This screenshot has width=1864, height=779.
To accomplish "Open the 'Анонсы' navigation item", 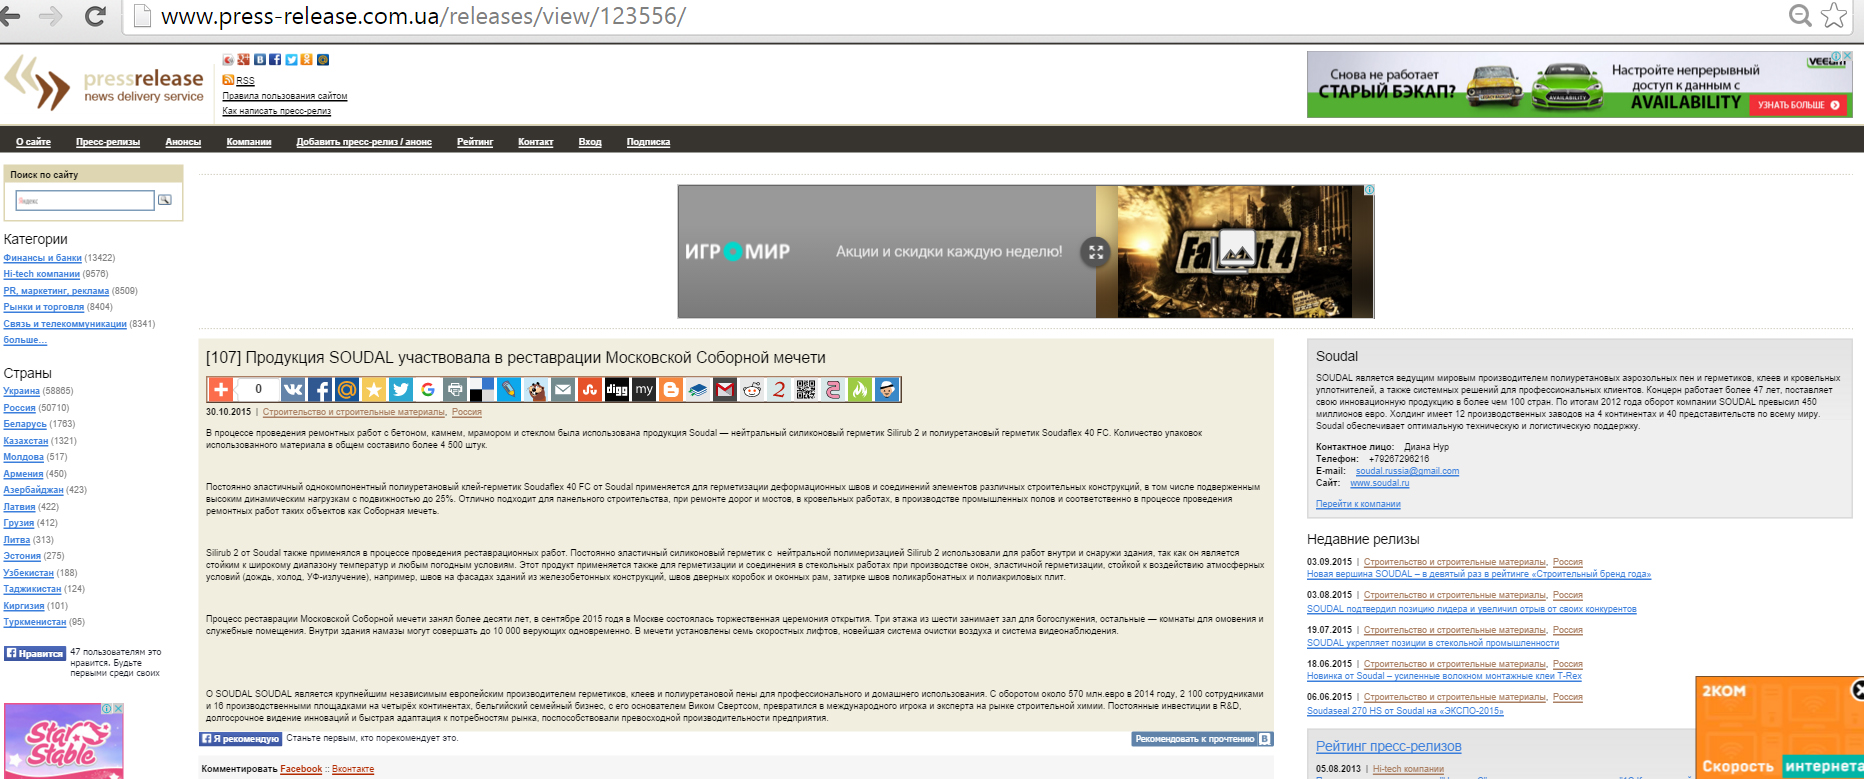I will [x=183, y=142].
